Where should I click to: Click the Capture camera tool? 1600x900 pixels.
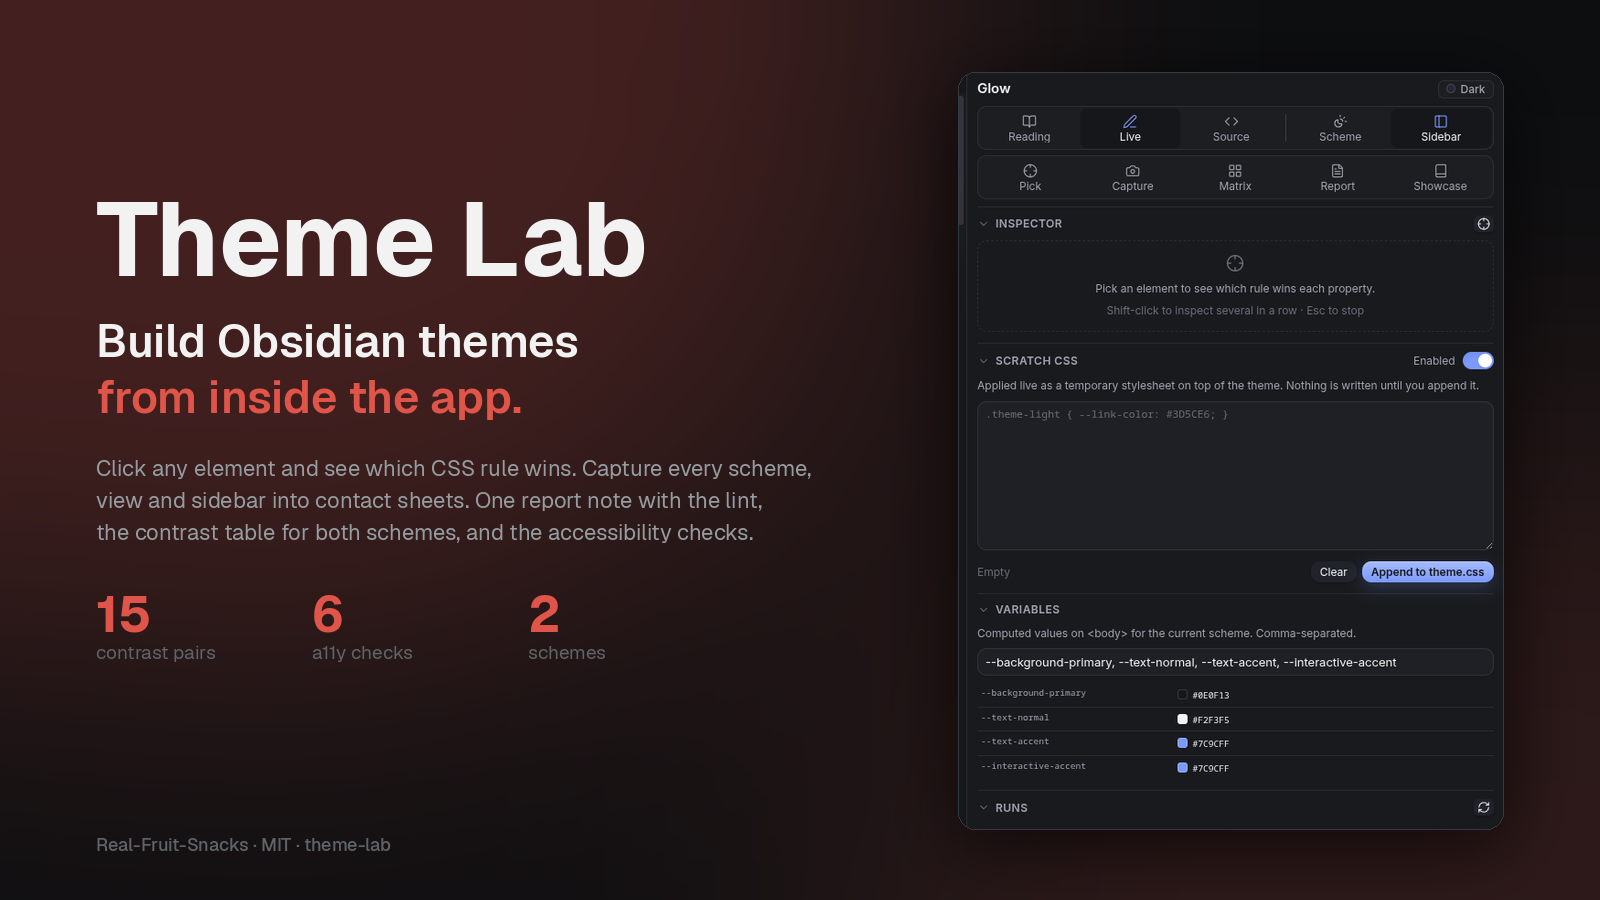(x=1133, y=177)
